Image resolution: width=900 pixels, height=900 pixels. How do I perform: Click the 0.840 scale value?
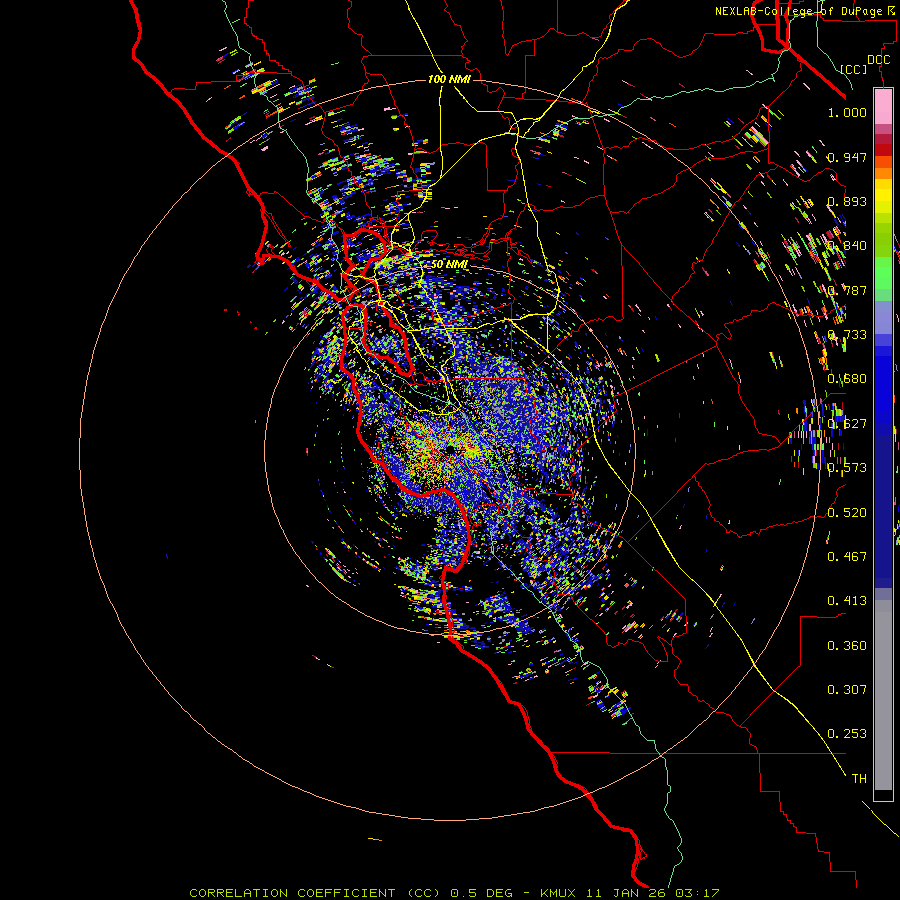(847, 246)
